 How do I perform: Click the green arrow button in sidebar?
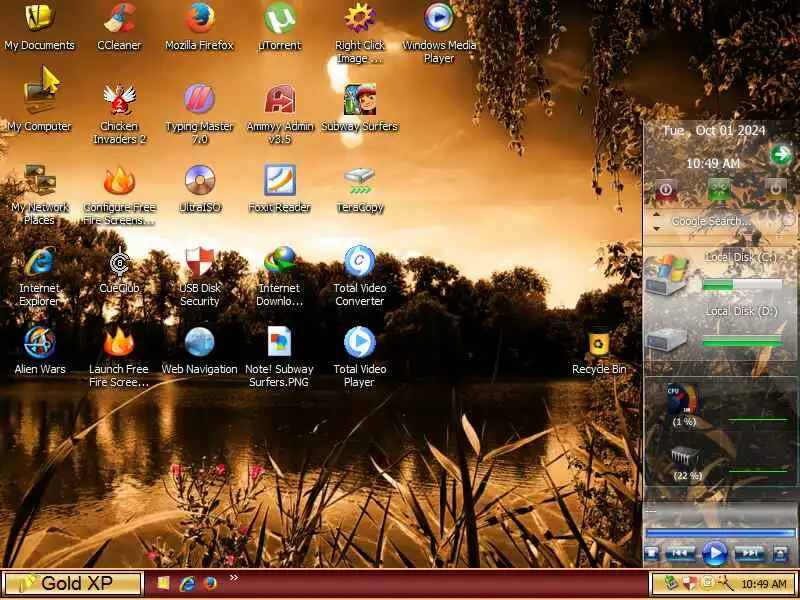[780, 154]
